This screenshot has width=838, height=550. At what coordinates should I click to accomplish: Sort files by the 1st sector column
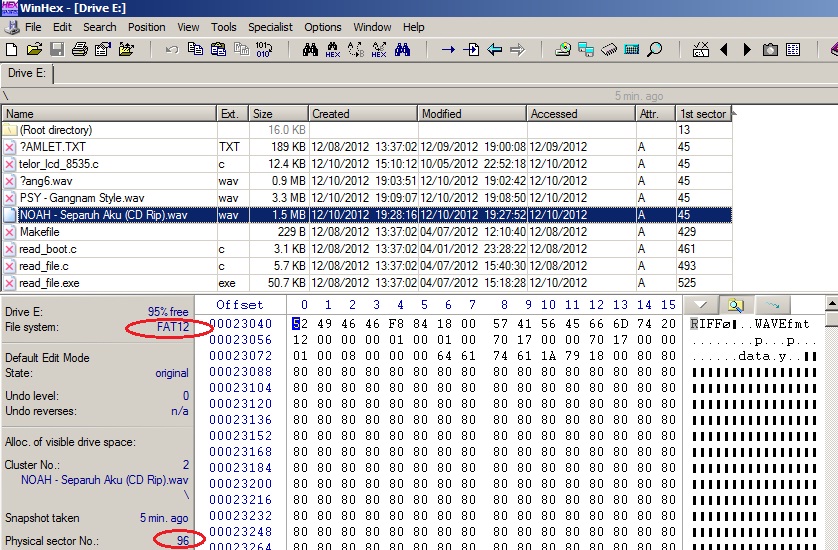pyautogui.click(x=703, y=114)
